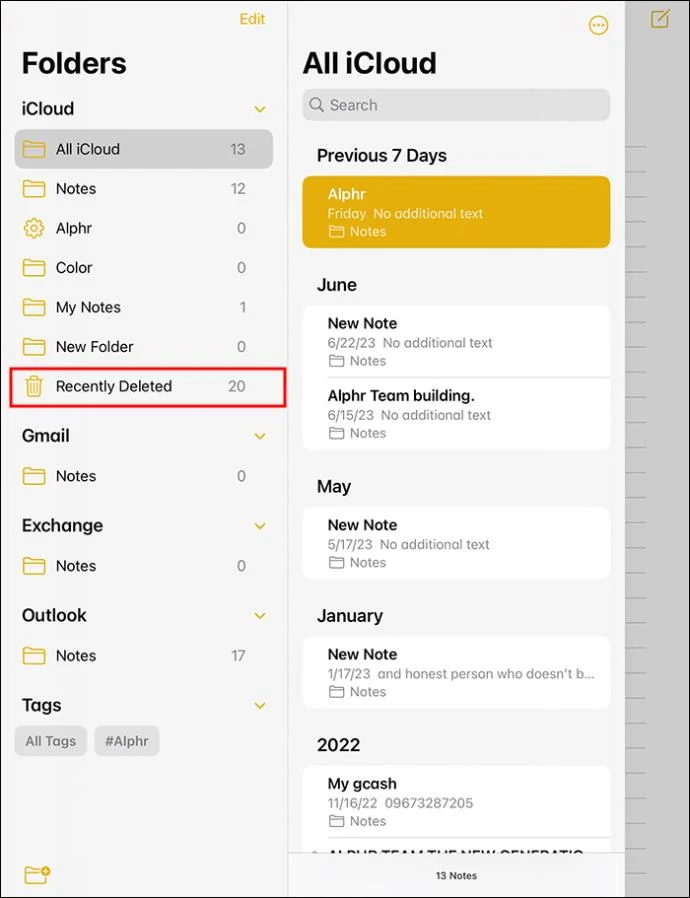Viewport: 690px width, 898px height.
Task: Collapse the Outlook section chevron
Action: (x=260, y=616)
